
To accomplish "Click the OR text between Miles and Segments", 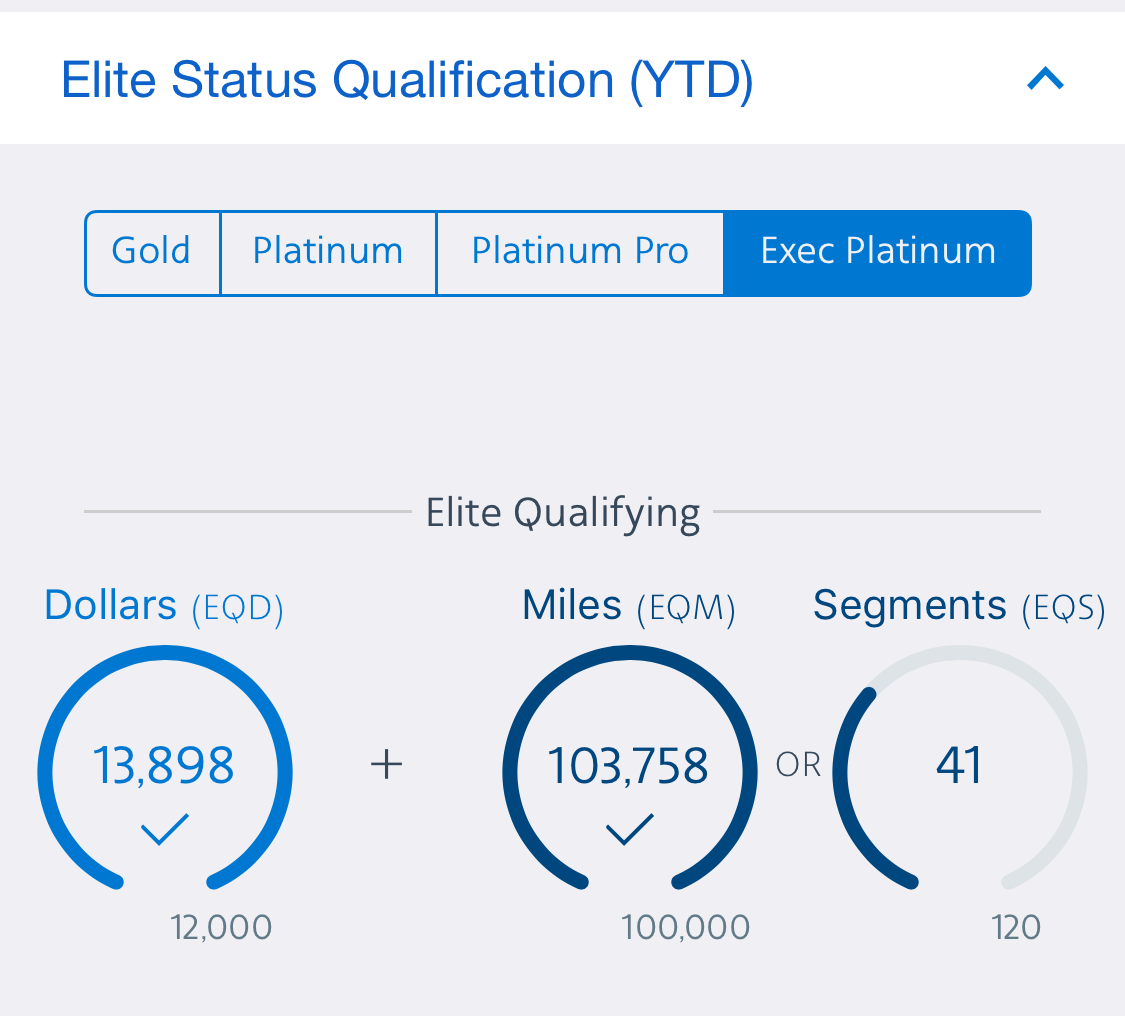I will pos(798,766).
